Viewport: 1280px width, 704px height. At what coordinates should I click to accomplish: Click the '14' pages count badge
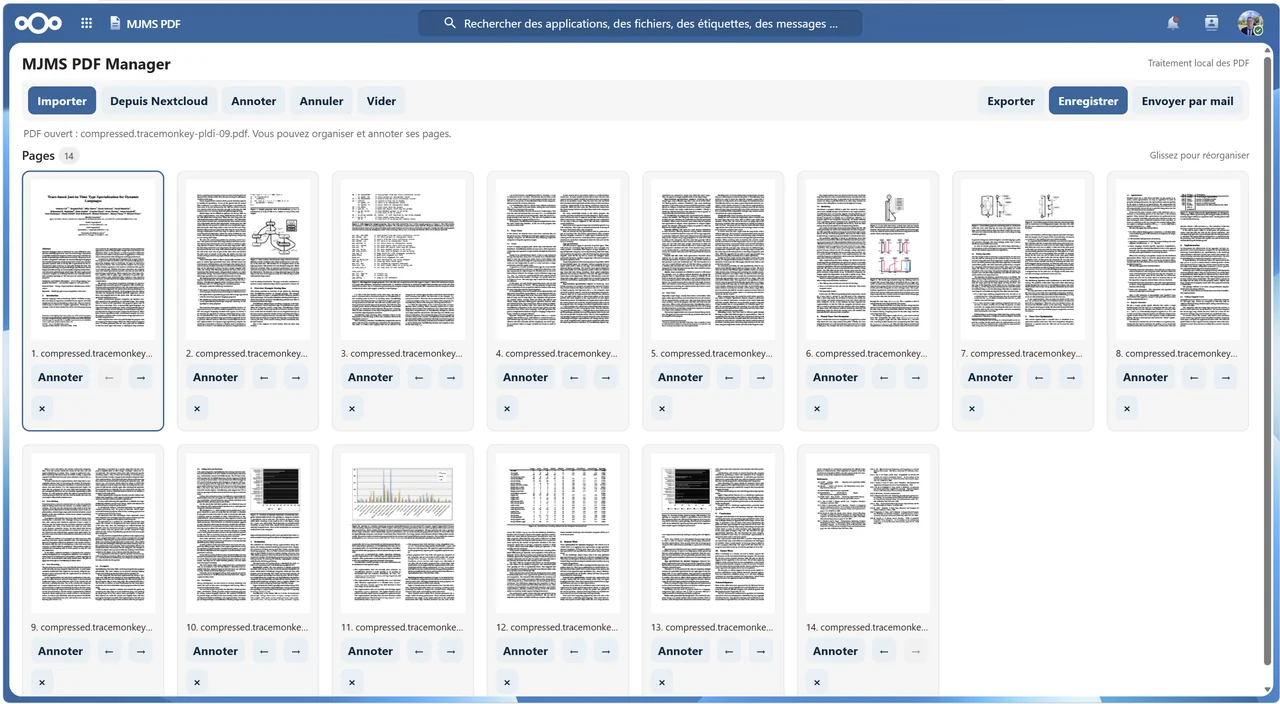(x=68, y=156)
